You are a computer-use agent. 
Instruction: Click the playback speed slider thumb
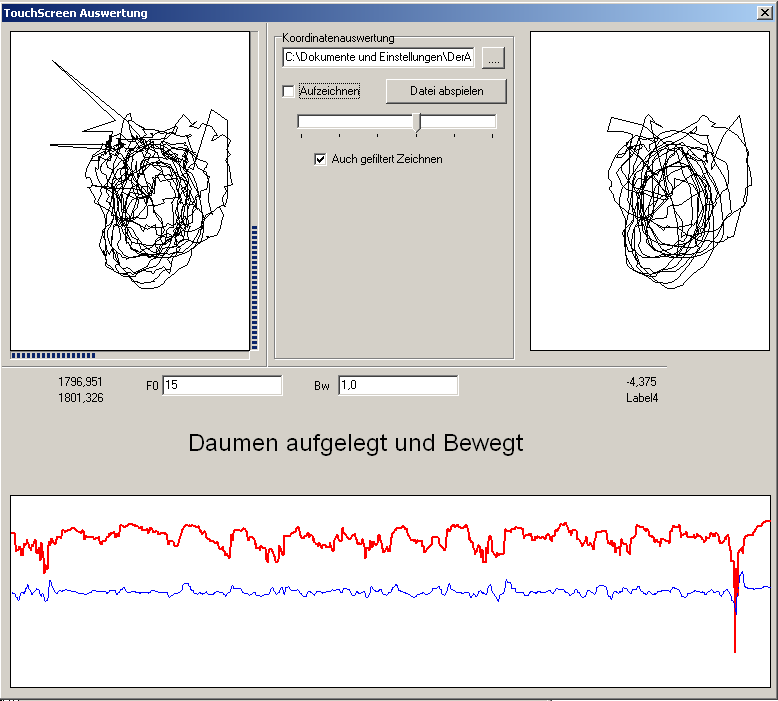point(417,123)
